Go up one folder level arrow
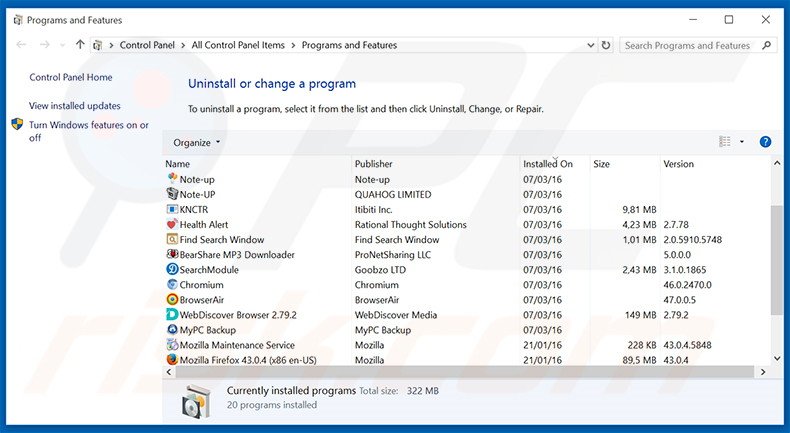This screenshot has width=790, height=433. point(80,45)
